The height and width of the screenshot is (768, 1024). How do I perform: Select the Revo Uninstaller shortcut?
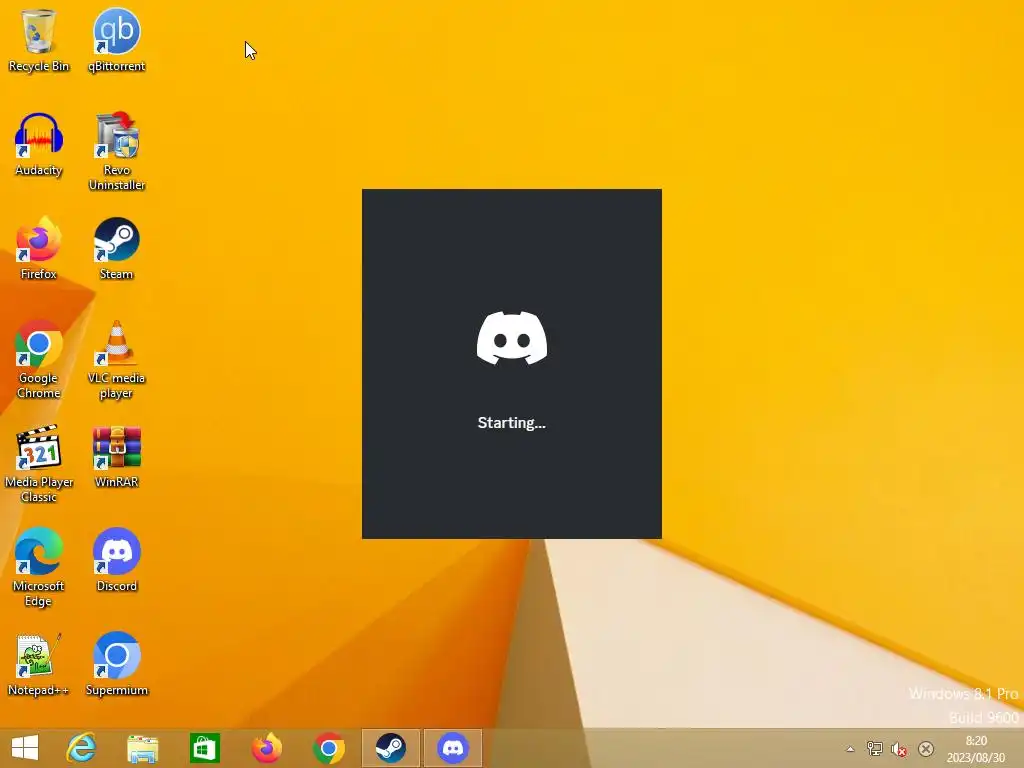pos(116,152)
